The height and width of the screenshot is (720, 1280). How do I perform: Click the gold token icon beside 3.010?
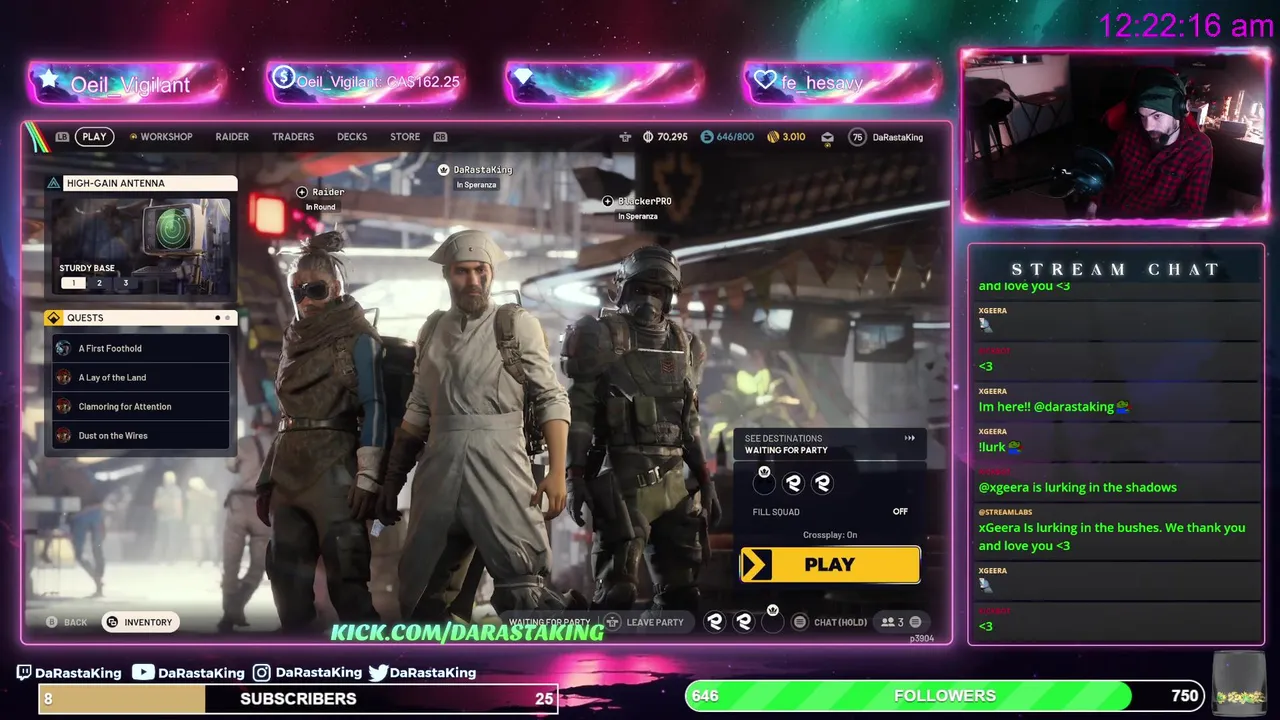point(773,137)
